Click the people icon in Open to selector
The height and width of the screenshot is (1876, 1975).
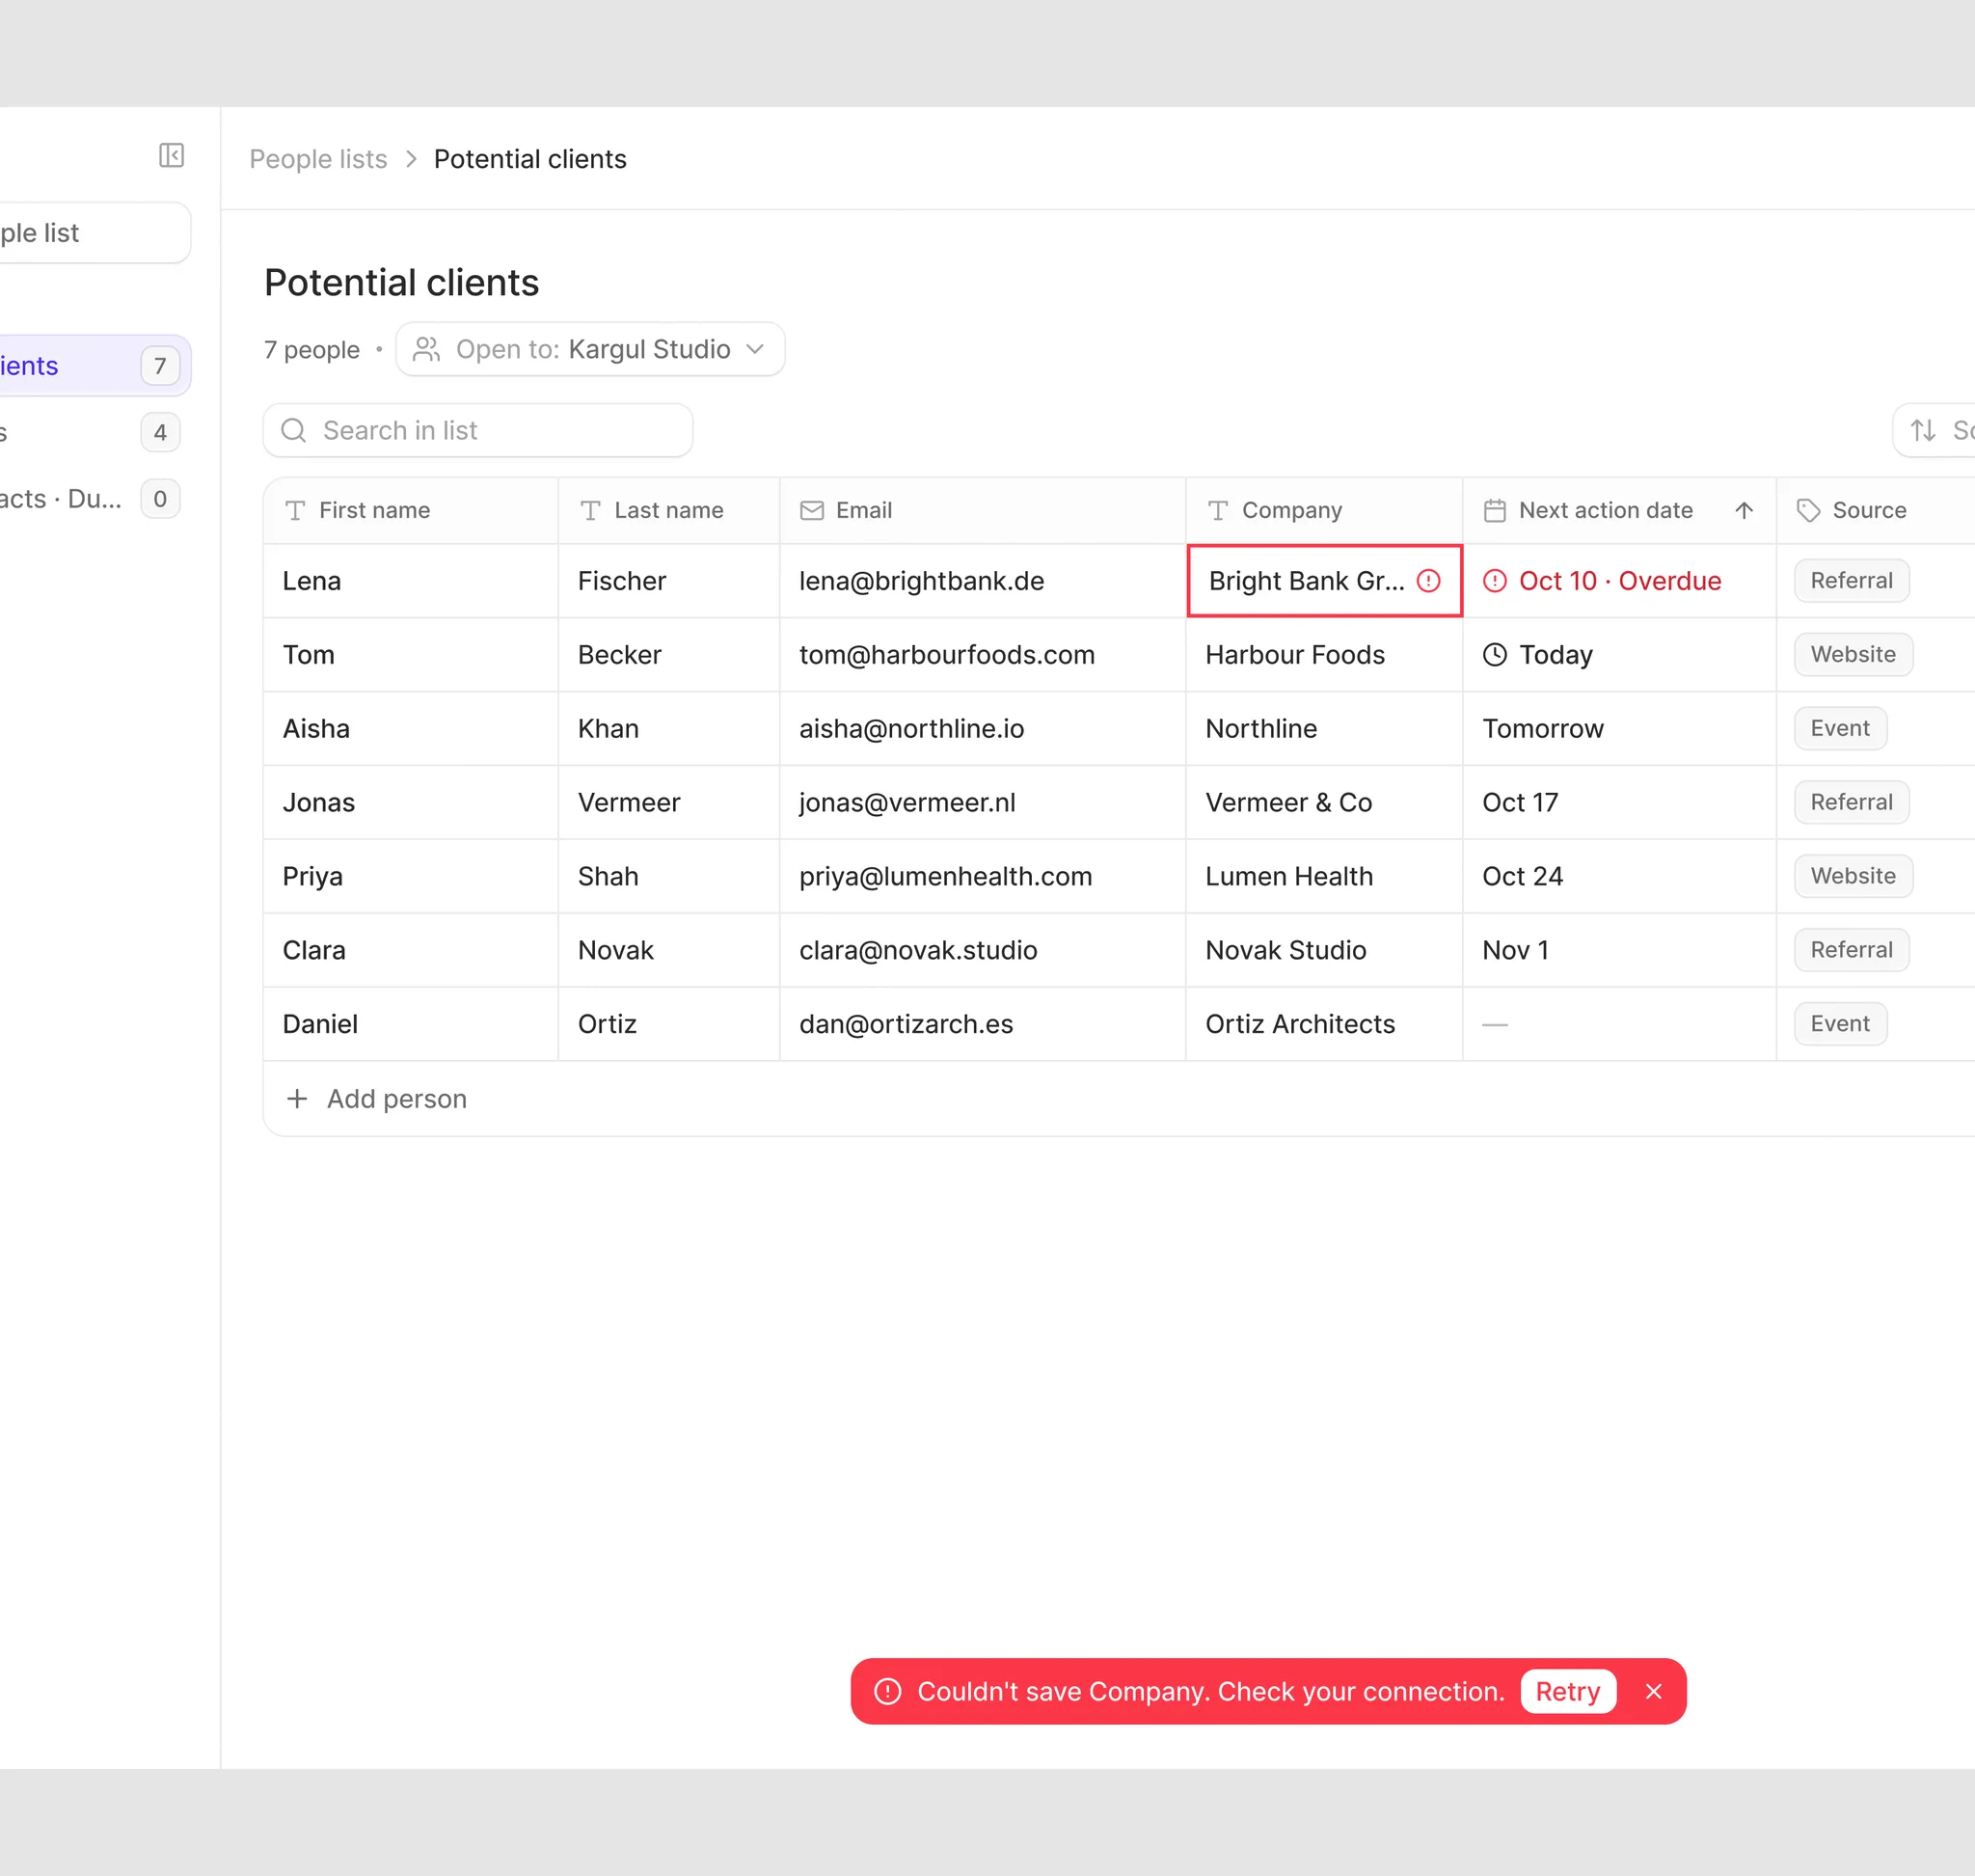pyautogui.click(x=427, y=349)
